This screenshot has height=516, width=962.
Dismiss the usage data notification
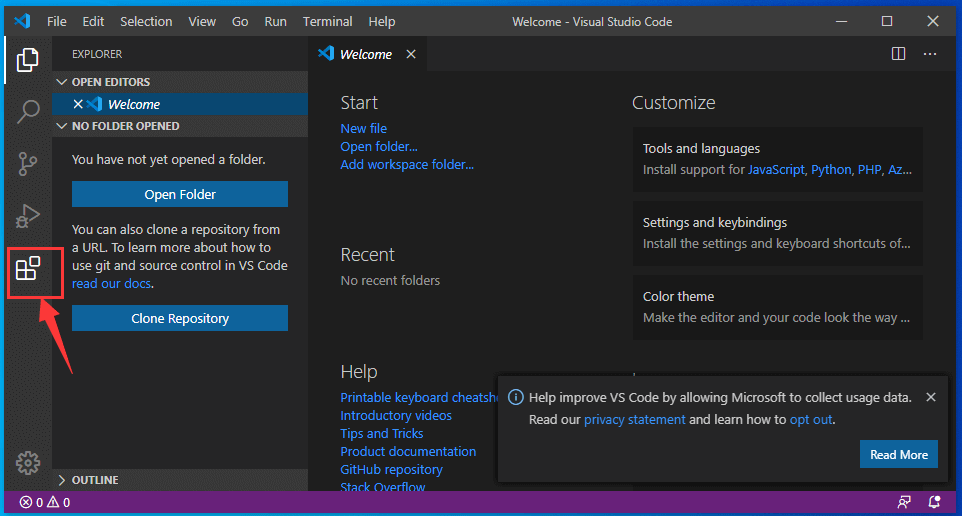(x=931, y=397)
